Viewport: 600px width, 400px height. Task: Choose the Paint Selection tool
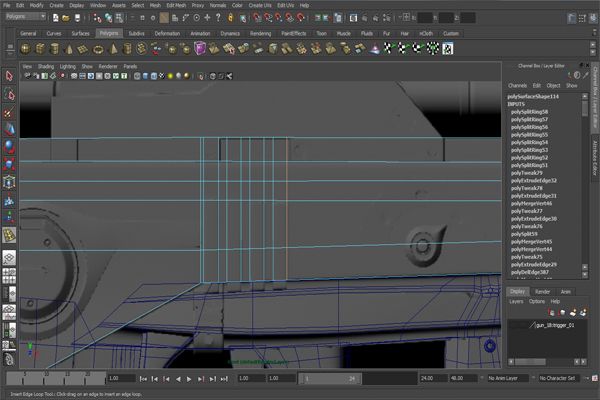[x=9, y=112]
